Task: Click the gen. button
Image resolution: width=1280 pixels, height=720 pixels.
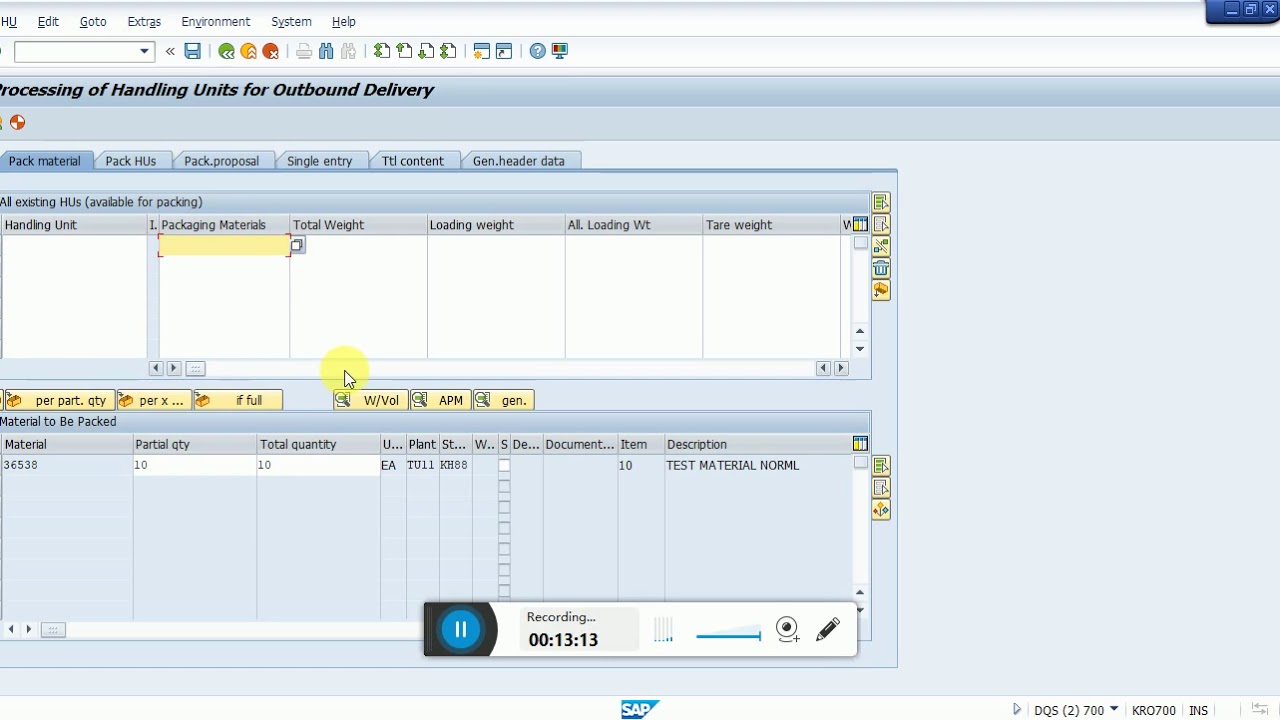Action: [x=503, y=400]
